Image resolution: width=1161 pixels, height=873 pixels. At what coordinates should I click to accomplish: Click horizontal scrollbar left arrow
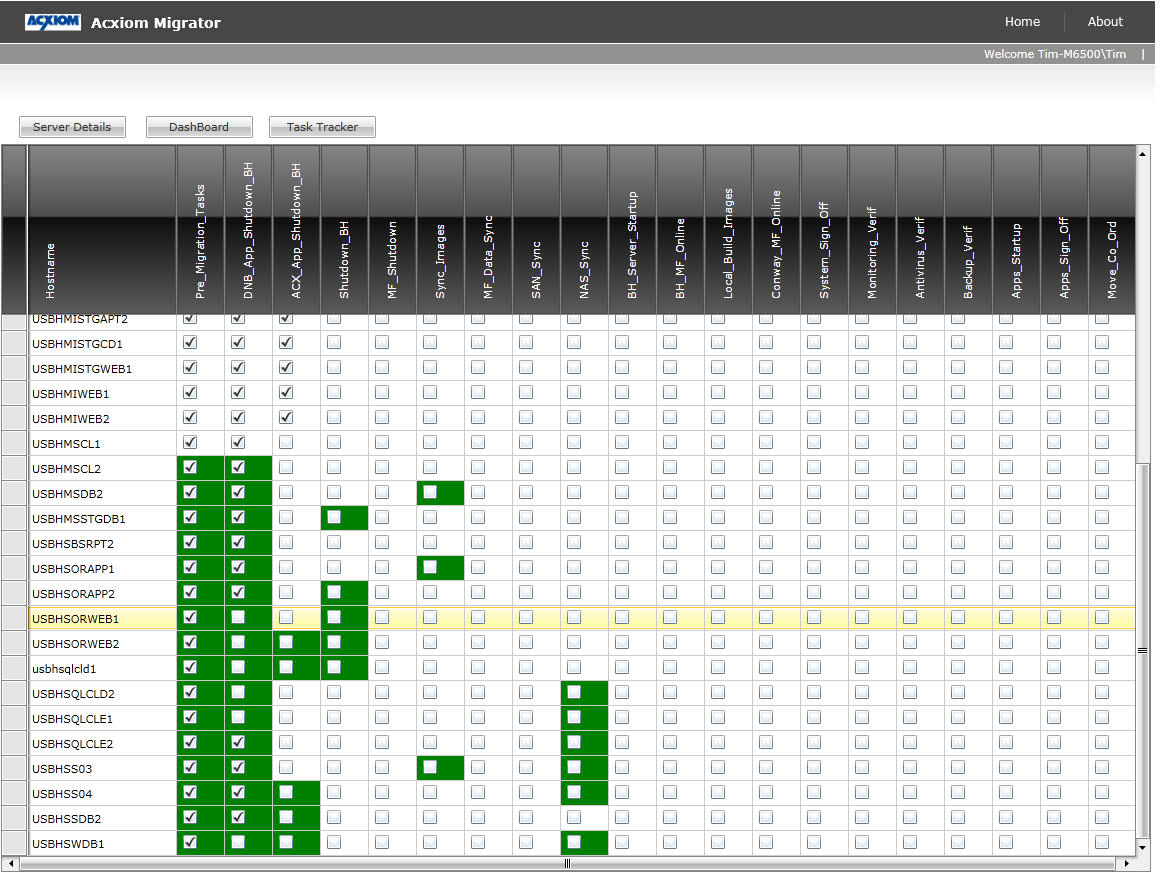(x=10, y=863)
